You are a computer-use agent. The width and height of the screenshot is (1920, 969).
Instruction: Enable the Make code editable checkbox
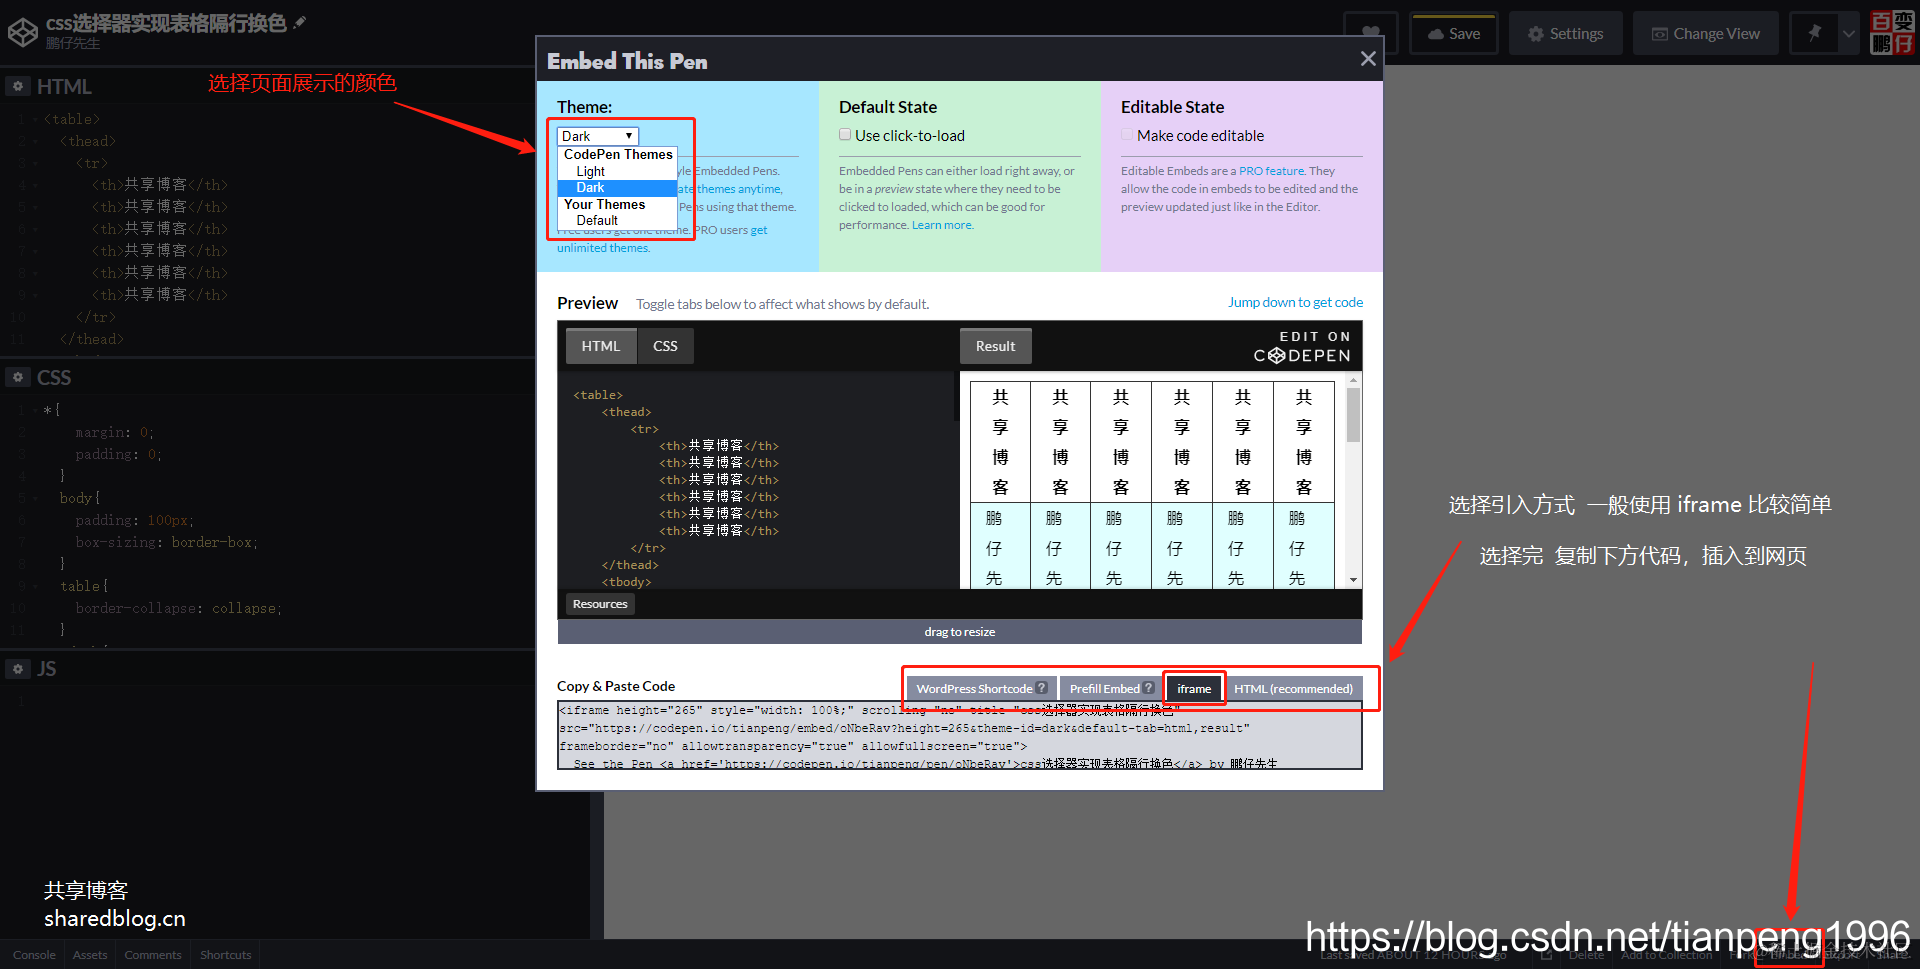pyautogui.click(x=1127, y=134)
